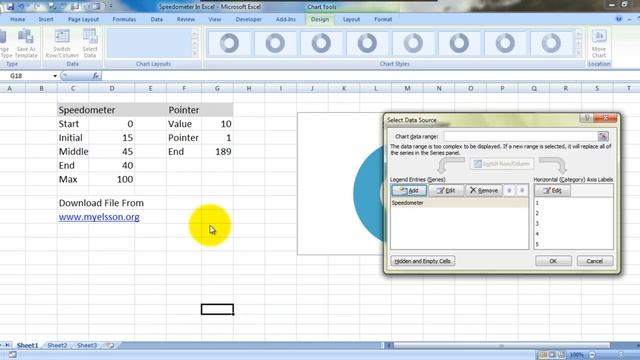The image size is (640, 360).
Task: Click the Pointer header cell
Action: click(x=184, y=110)
